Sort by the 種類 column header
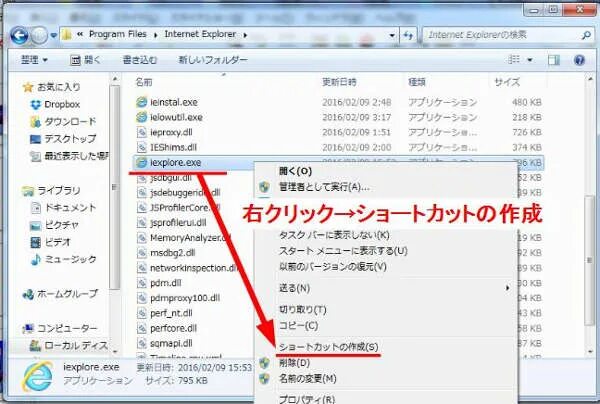The height and width of the screenshot is (404, 600). (x=417, y=82)
